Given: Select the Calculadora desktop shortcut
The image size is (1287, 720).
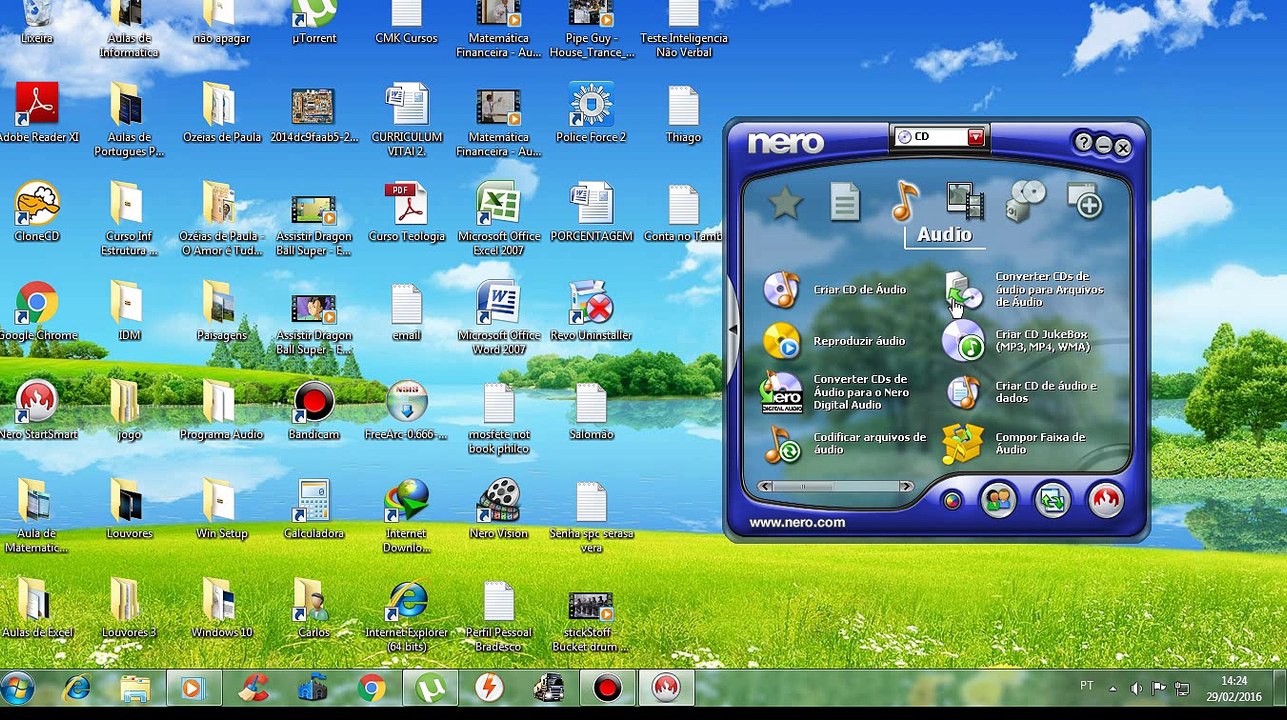Looking at the screenshot, I should pyautogui.click(x=314, y=509).
